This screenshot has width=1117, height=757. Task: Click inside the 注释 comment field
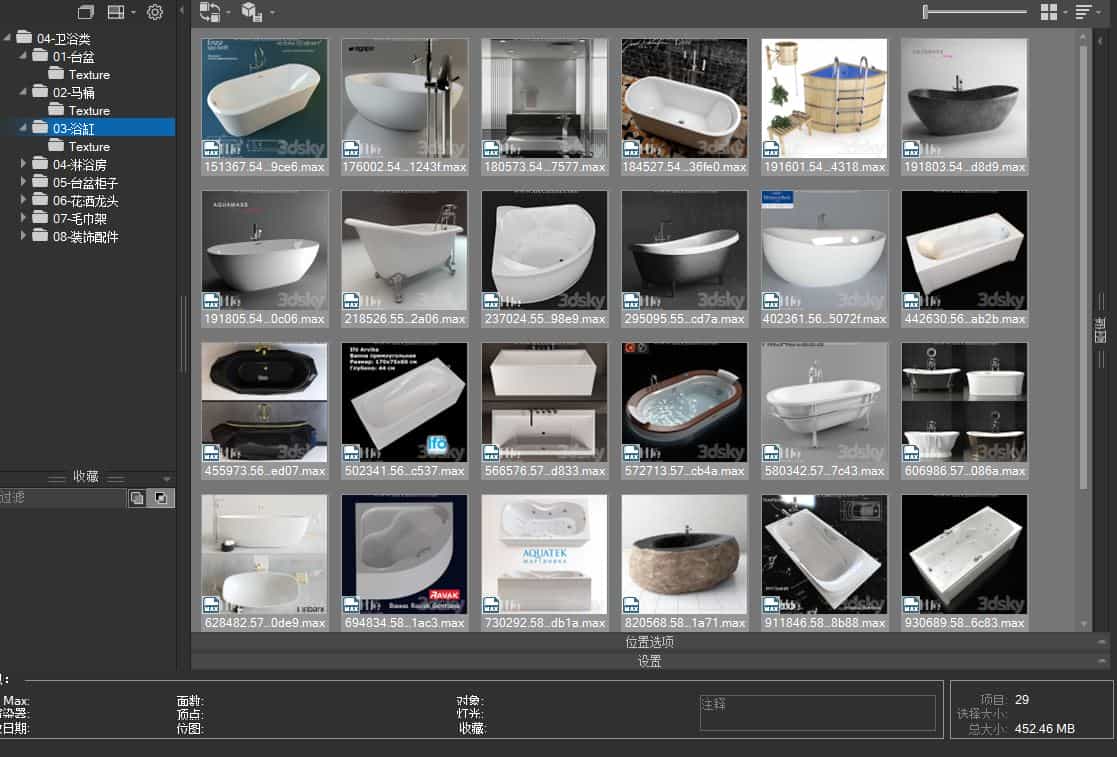point(817,712)
